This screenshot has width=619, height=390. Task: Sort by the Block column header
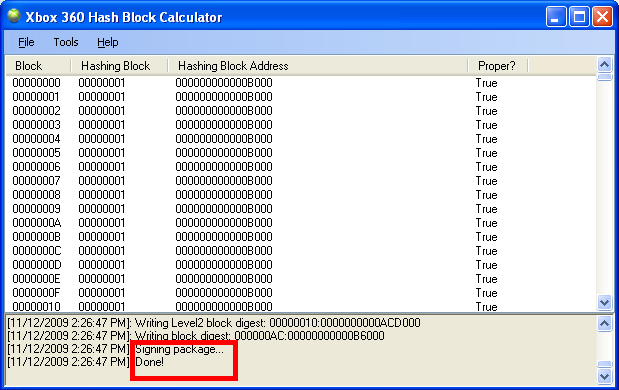tap(38, 66)
